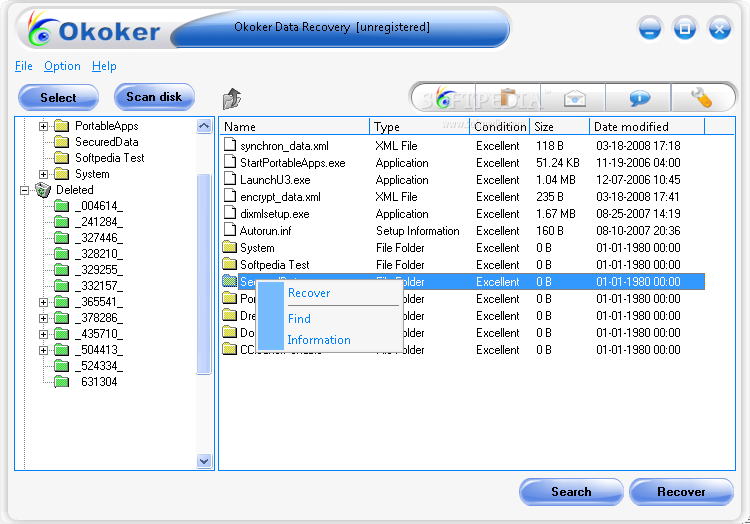Select the _004614_ deleted folder
Viewport: 750px width, 524px height.
(x=99, y=206)
